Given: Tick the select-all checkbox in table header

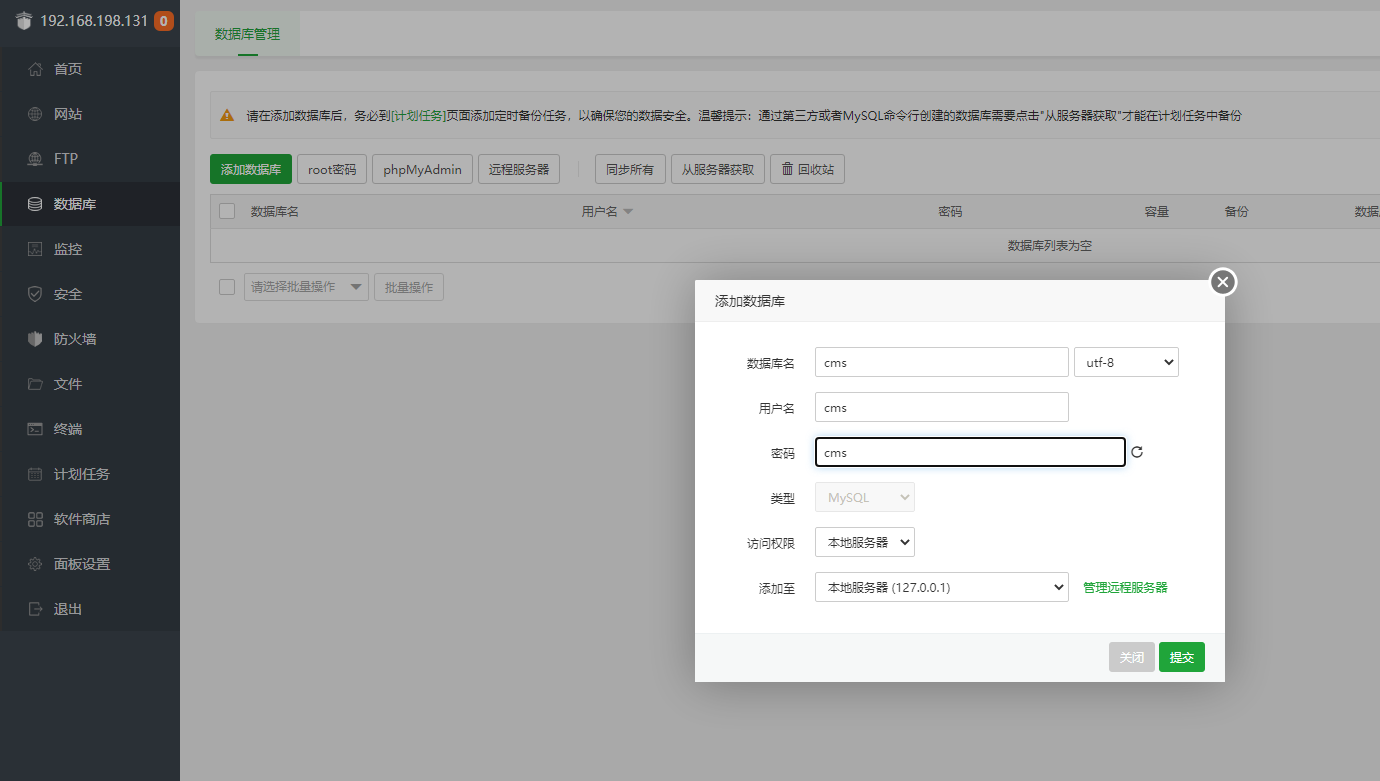Looking at the screenshot, I should pyautogui.click(x=227, y=211).
